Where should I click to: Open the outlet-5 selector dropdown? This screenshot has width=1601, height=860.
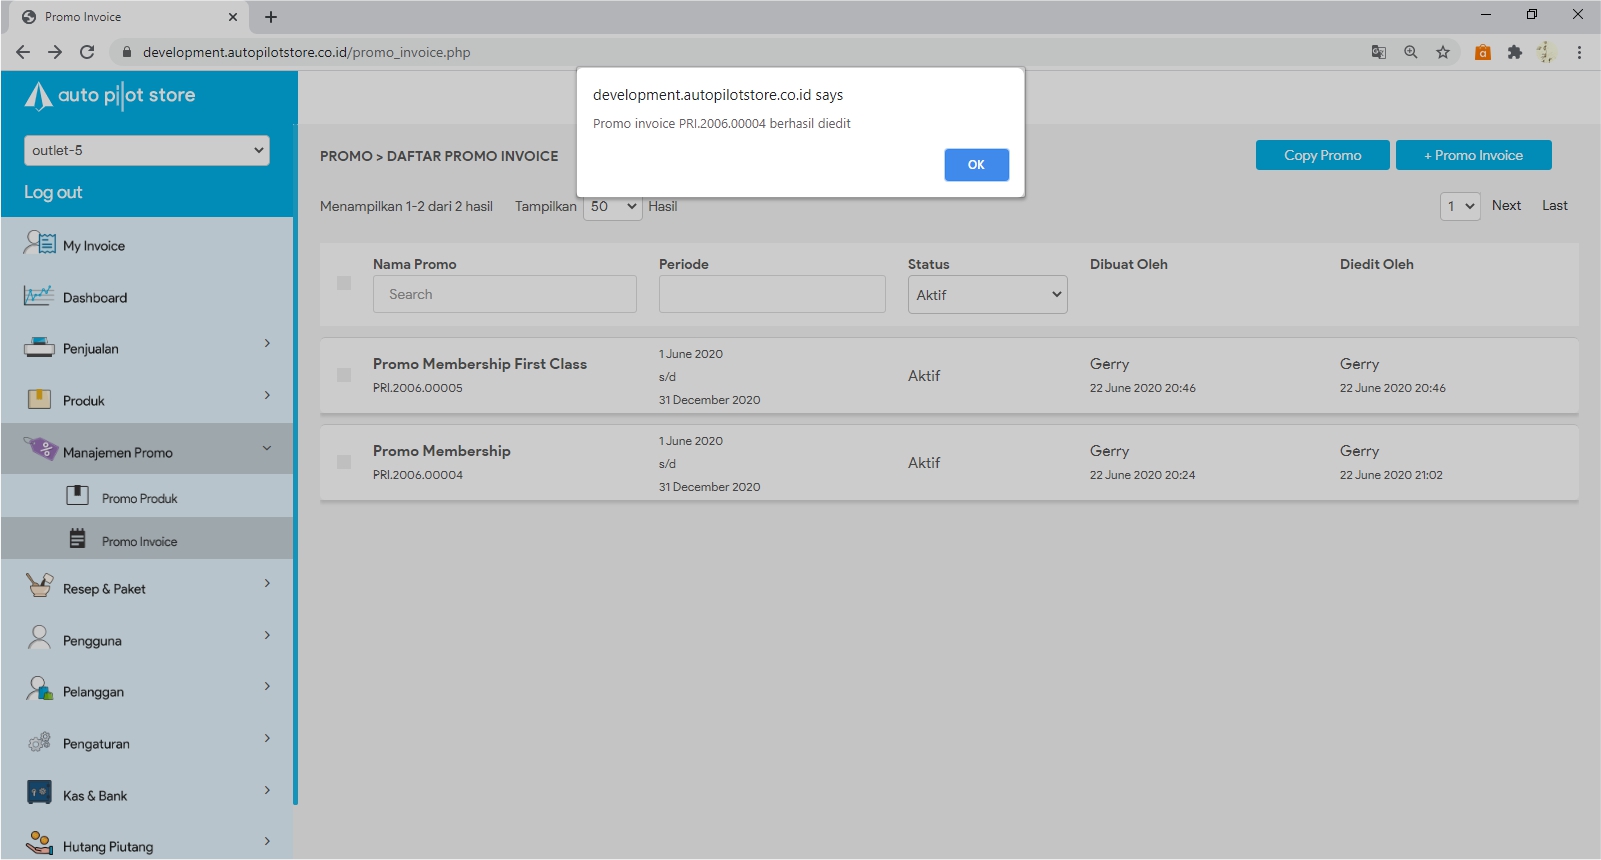point(147,150)
